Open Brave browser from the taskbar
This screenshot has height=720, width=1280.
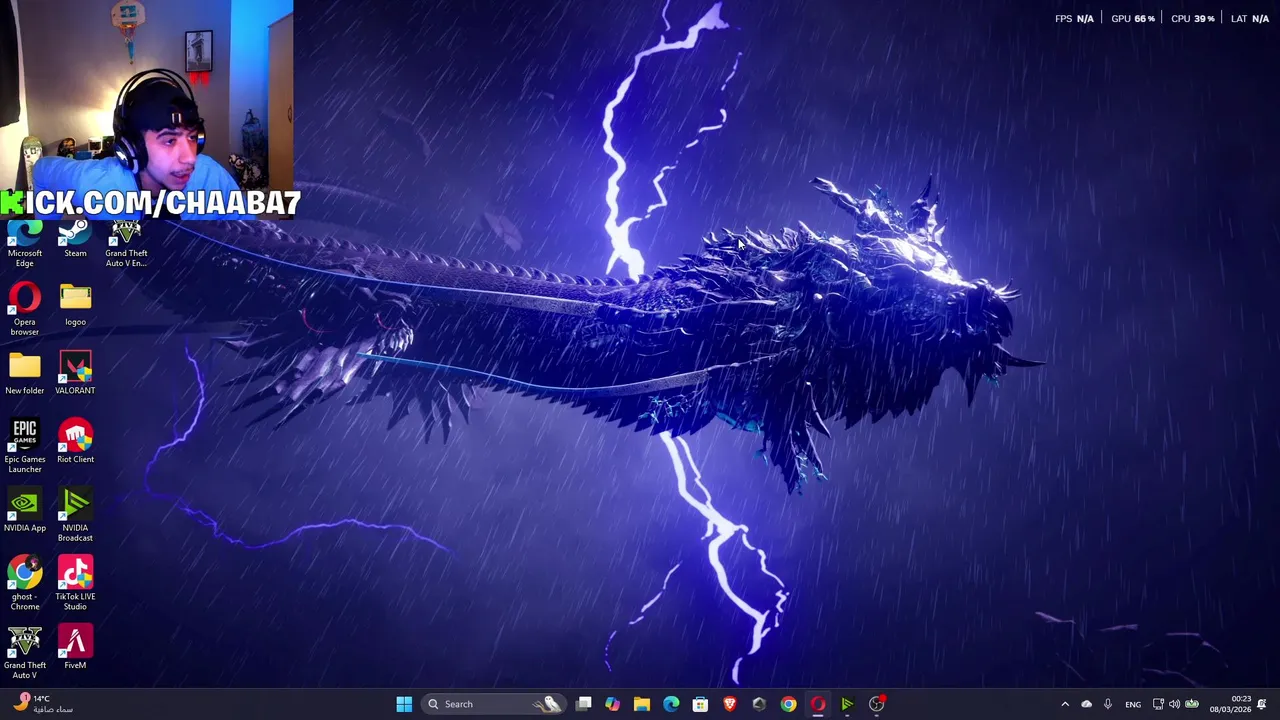730,704
